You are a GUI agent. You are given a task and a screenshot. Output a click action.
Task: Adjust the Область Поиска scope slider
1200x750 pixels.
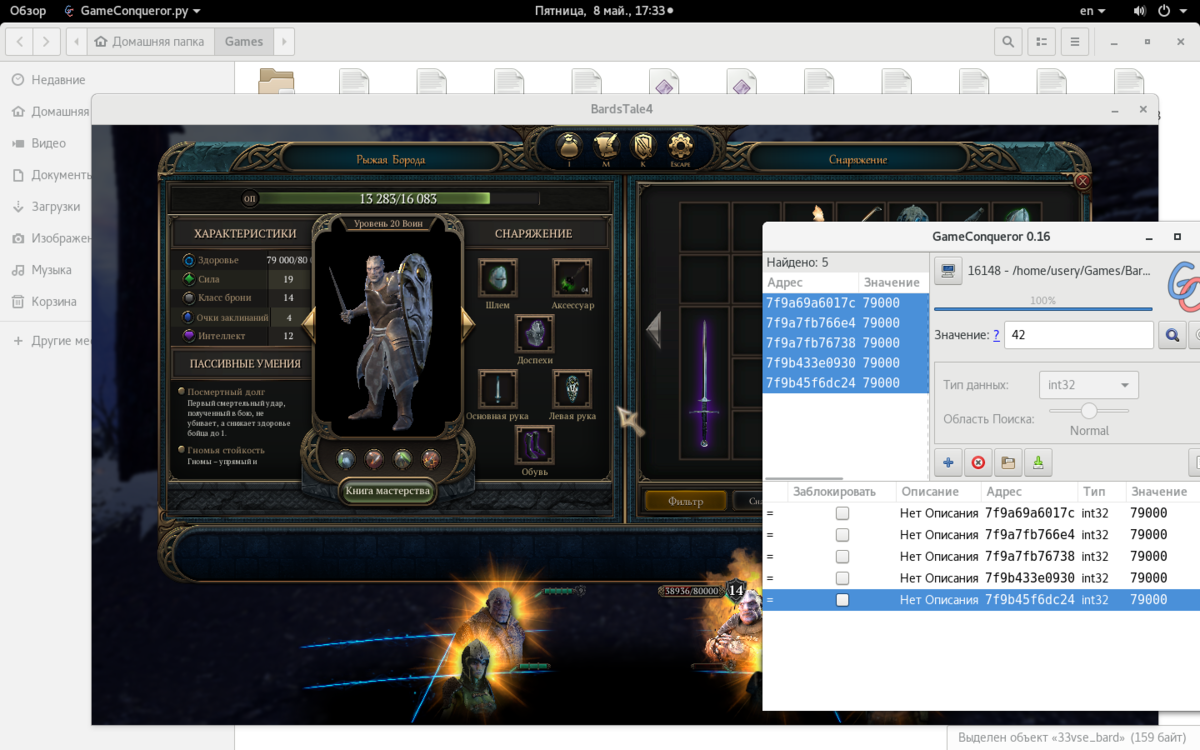point(1089,410)
